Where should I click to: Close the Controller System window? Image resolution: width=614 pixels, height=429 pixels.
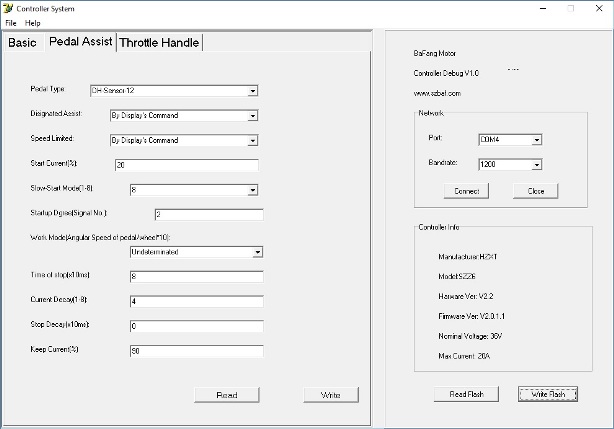pos(599,8)
